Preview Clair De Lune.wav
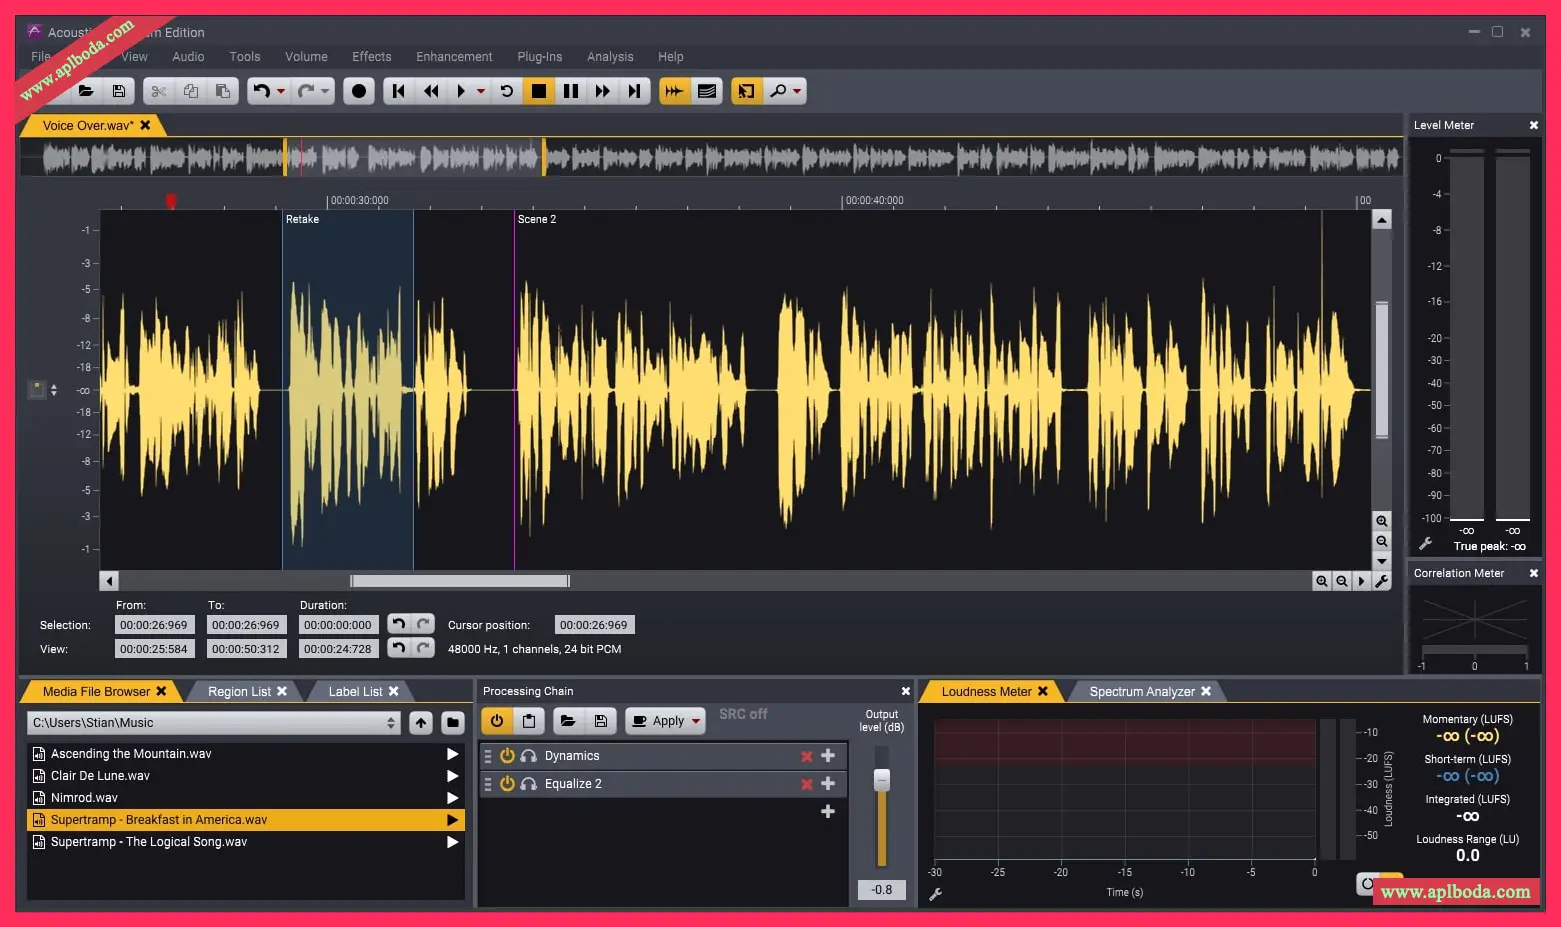 pos(452,776)
